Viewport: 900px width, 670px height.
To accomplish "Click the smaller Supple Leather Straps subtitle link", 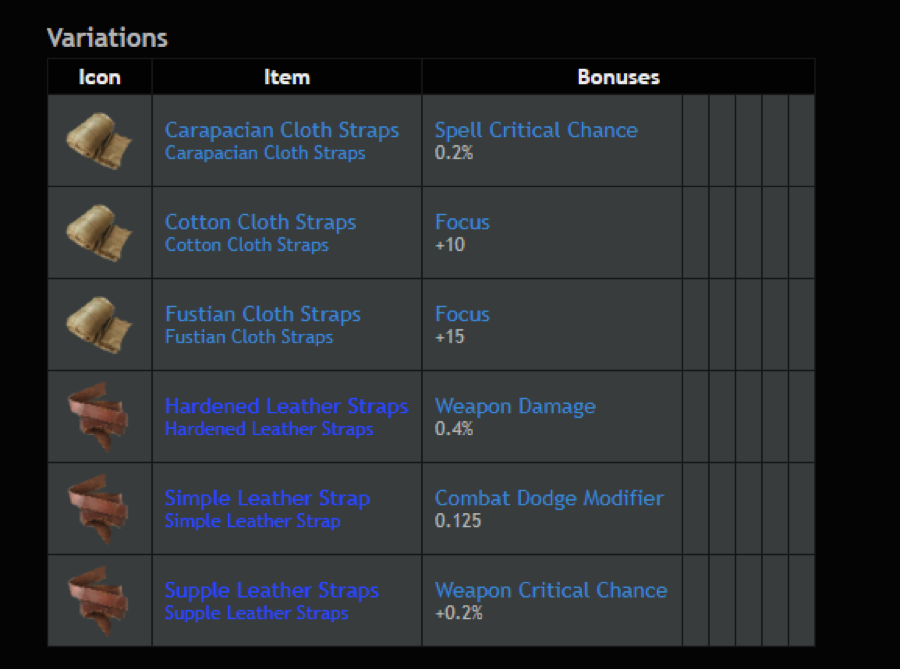I will [x=257, y=613].
